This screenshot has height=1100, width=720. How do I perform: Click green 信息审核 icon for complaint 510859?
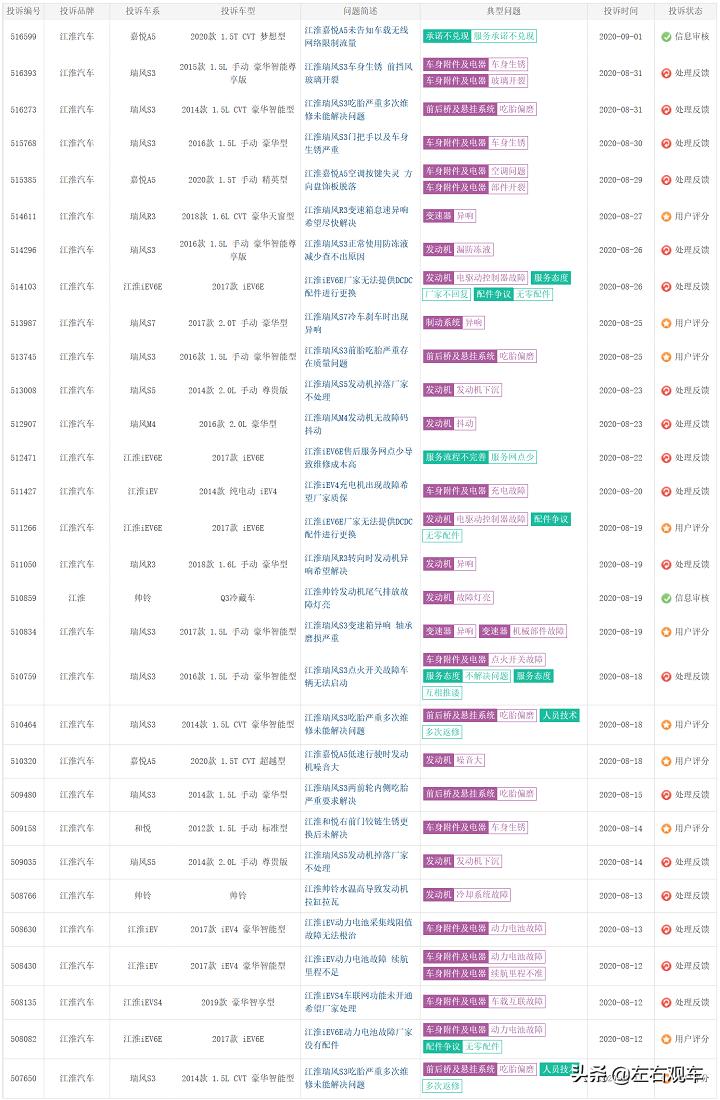666,598
